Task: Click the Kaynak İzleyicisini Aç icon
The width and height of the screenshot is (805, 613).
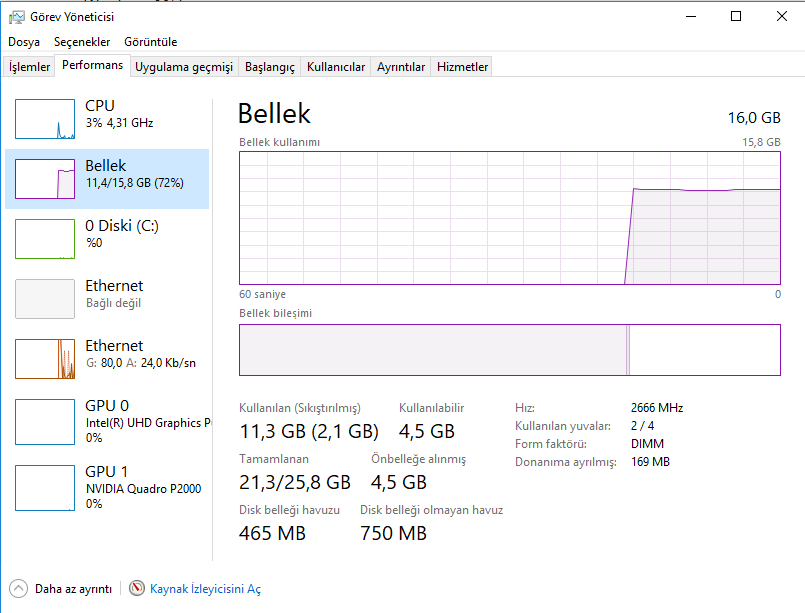Action: [137, 588]
